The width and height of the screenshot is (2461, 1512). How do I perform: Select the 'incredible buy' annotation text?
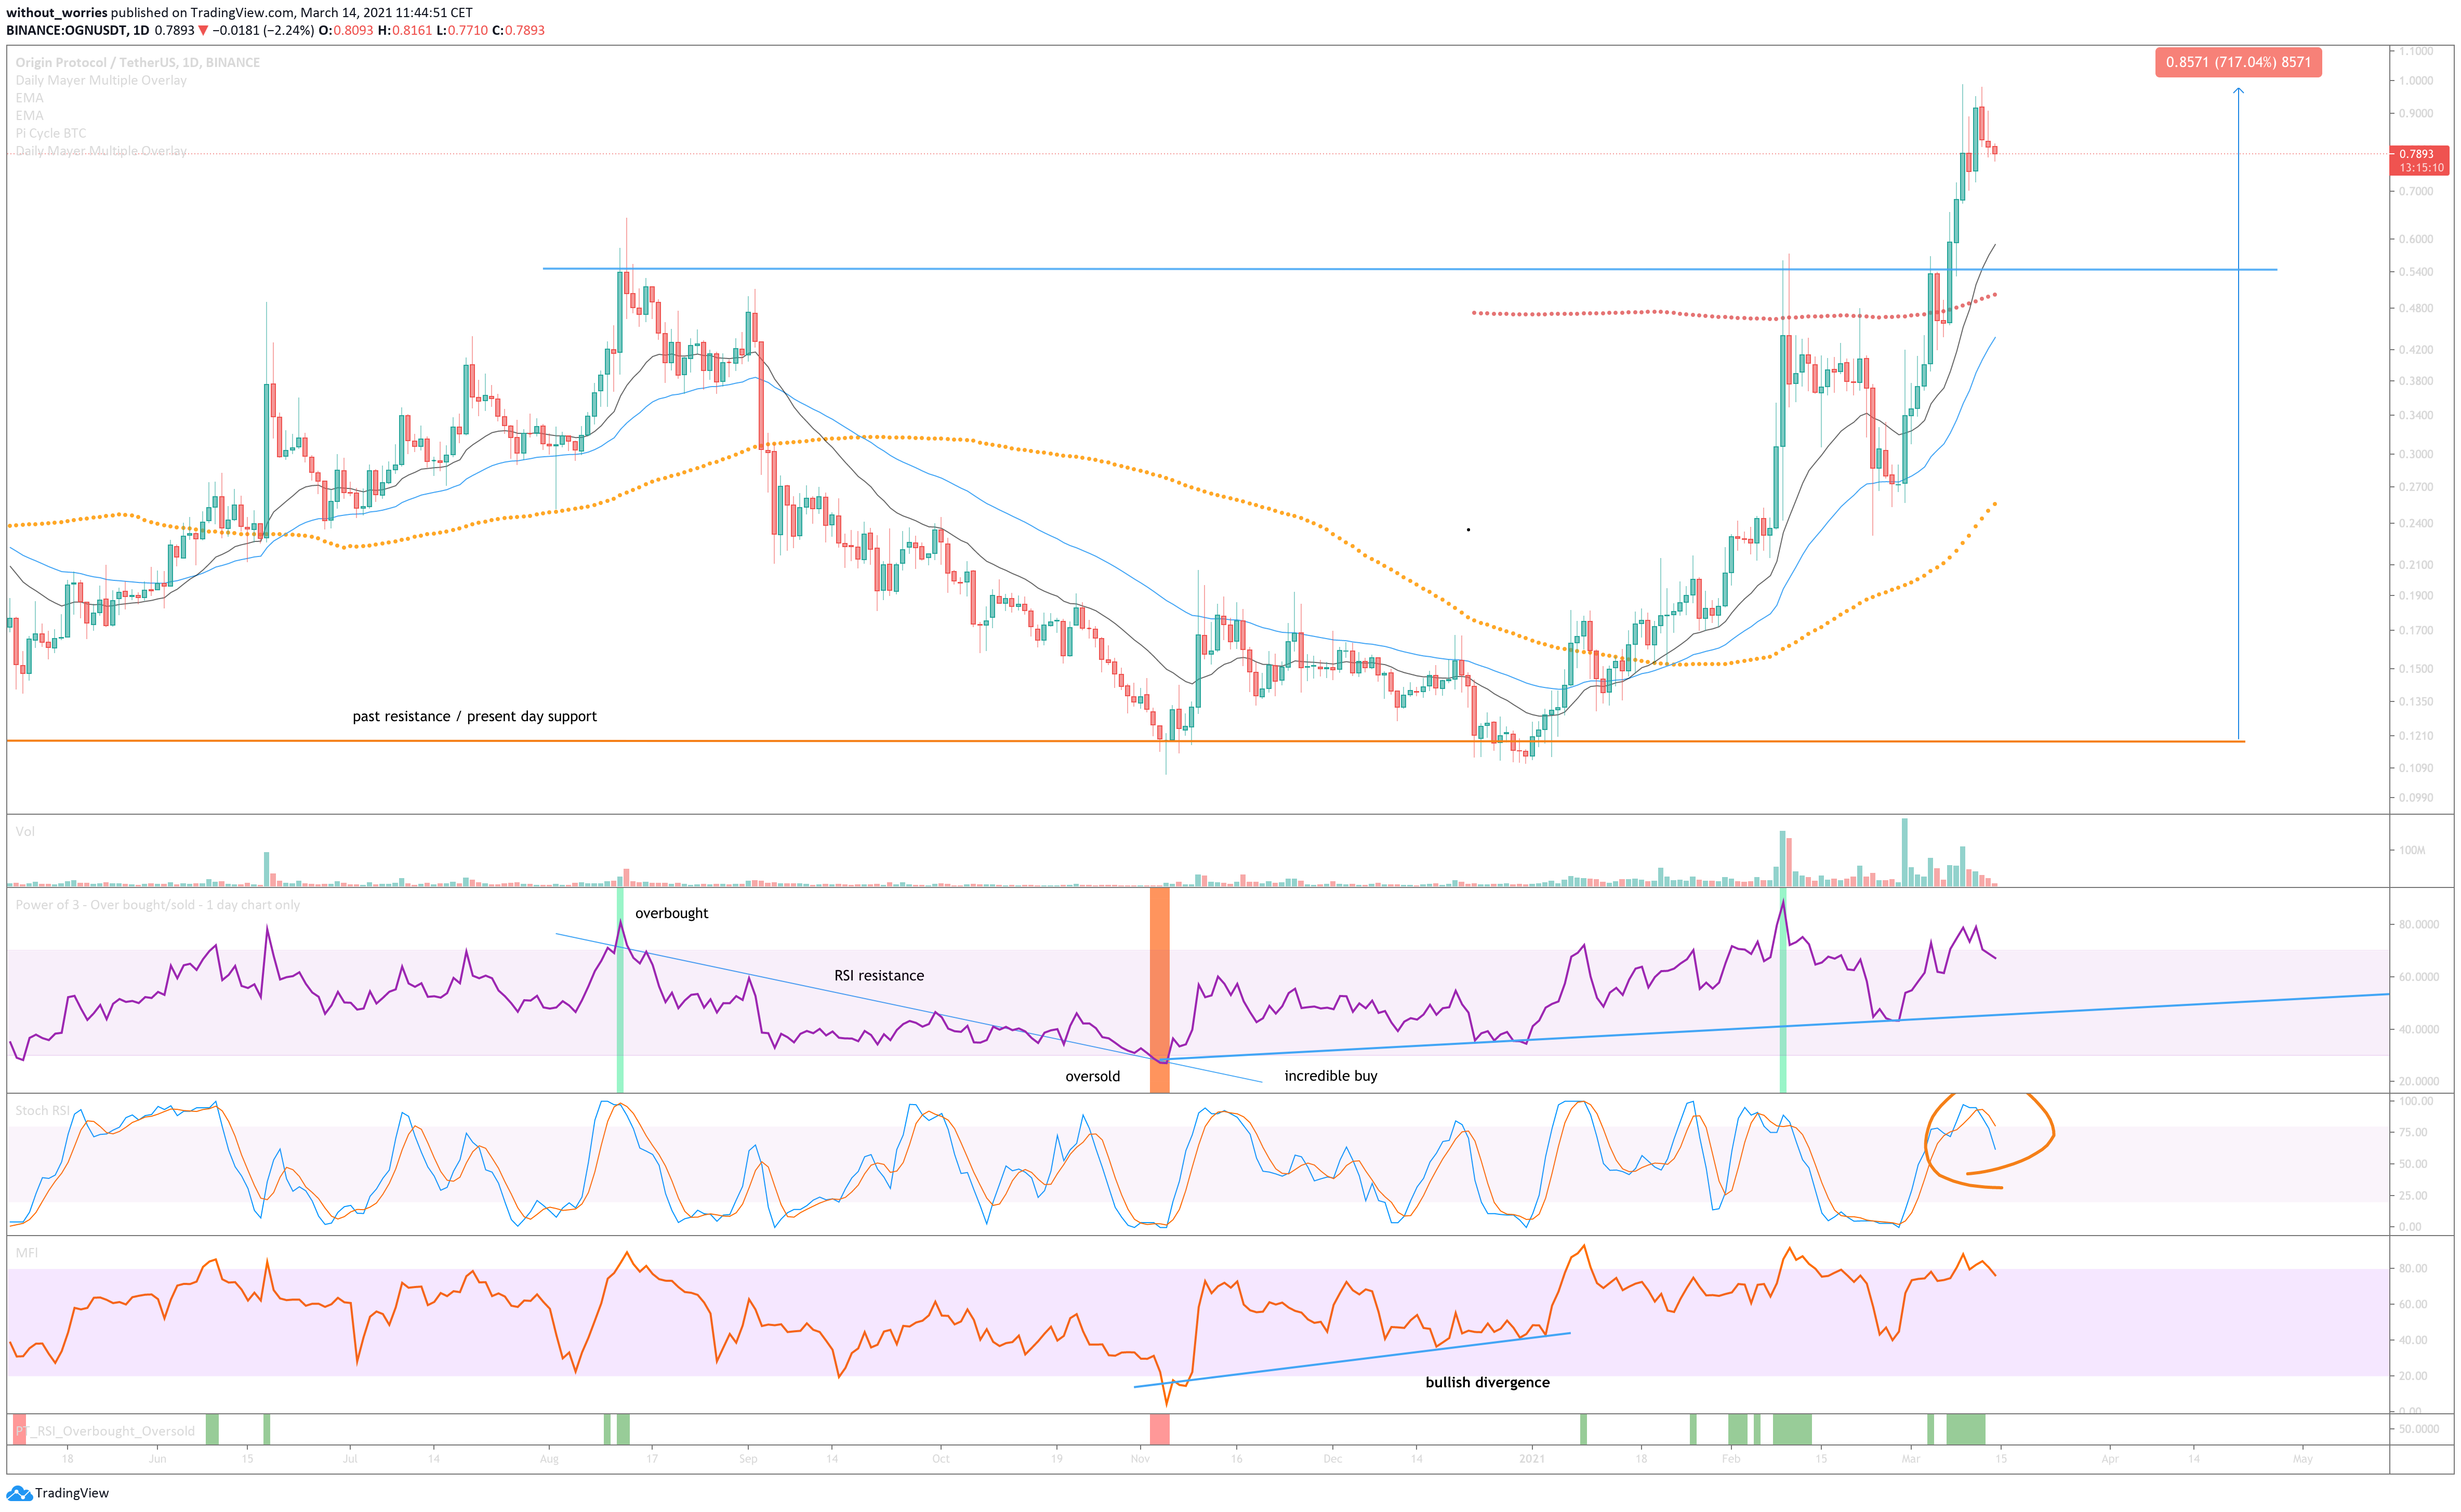tap(1330, 1076)
